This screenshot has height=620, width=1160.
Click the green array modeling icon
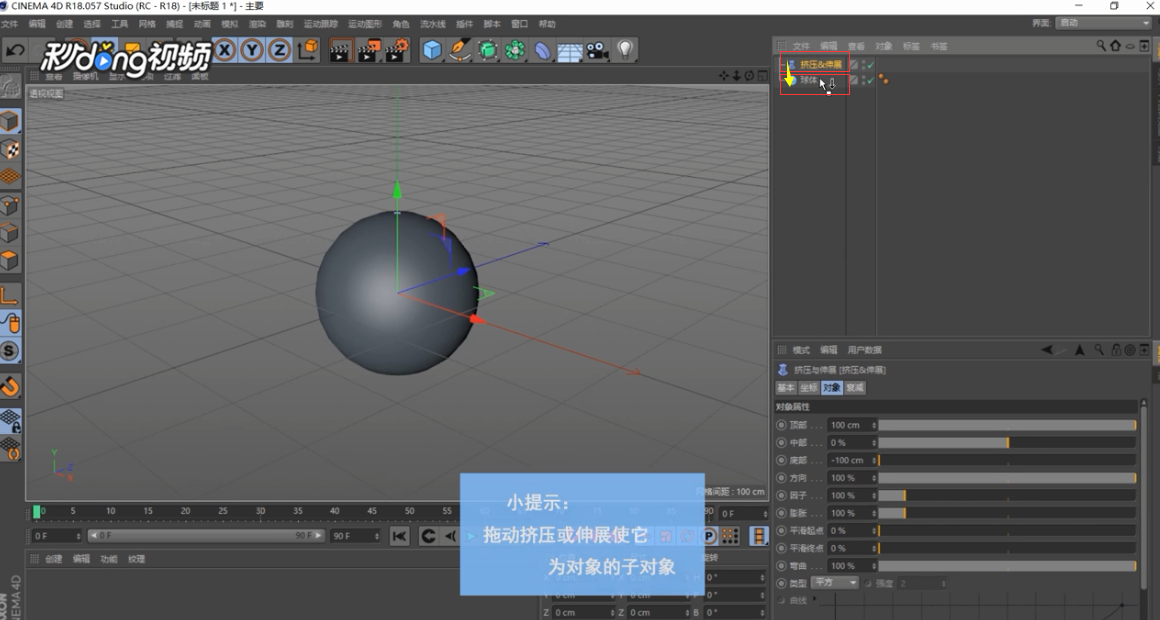[x=515, y=50]
